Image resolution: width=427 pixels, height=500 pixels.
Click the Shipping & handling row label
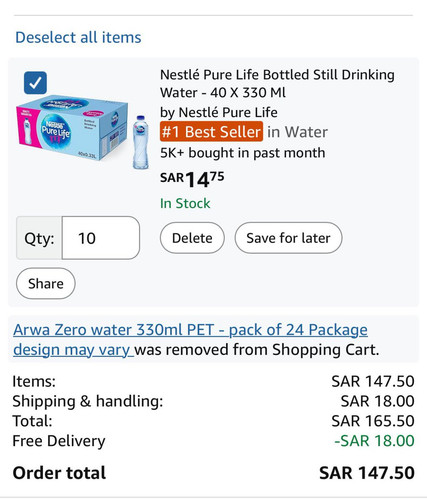pyautogui.click(x=88, y=401)
